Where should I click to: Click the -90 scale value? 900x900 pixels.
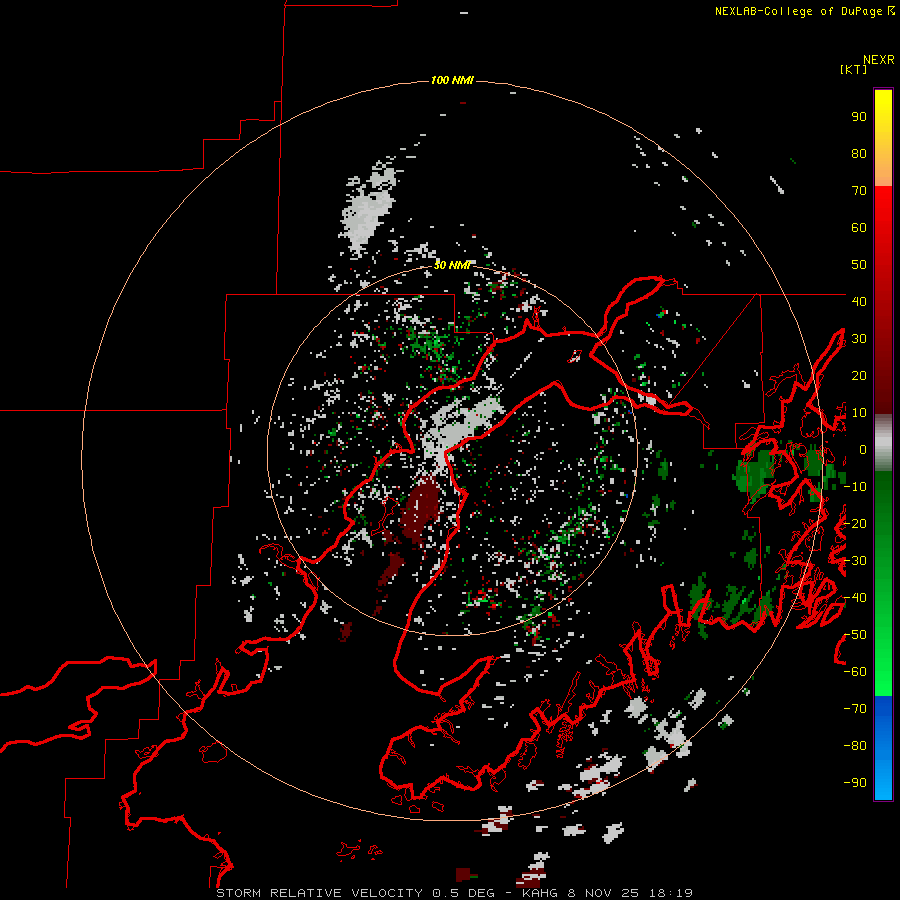[855, 783]
